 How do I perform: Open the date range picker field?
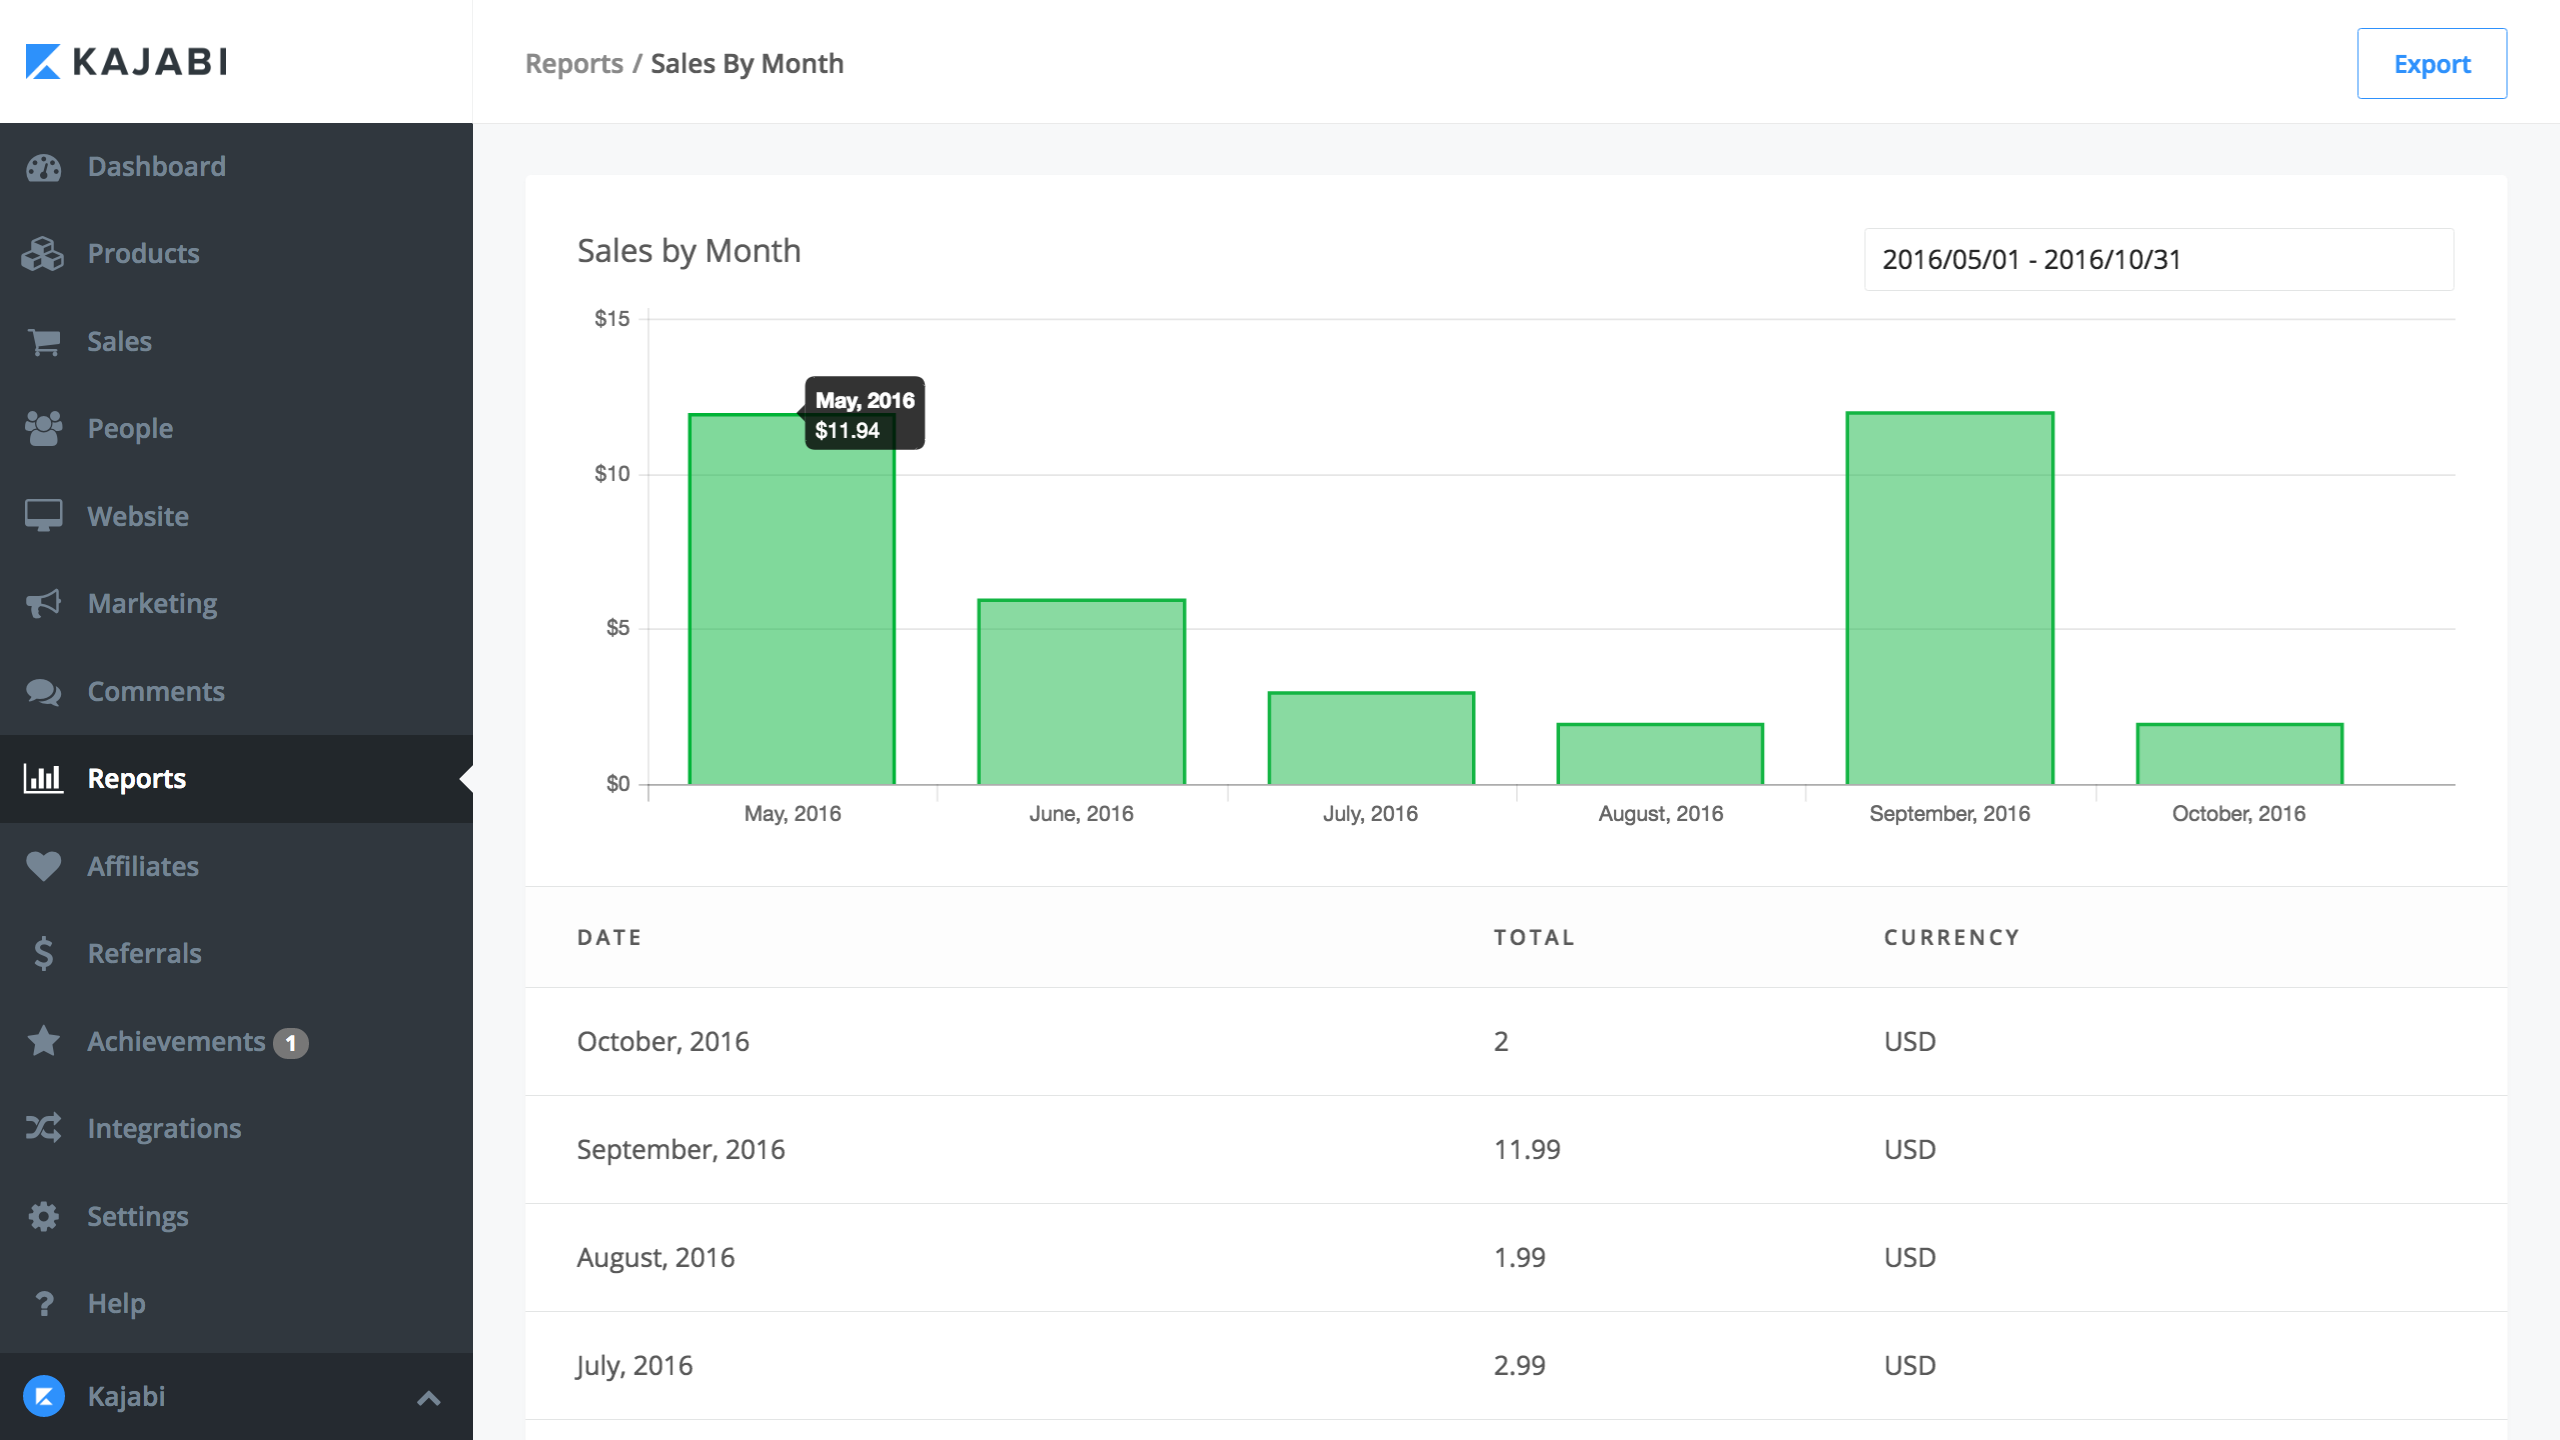2158,260
